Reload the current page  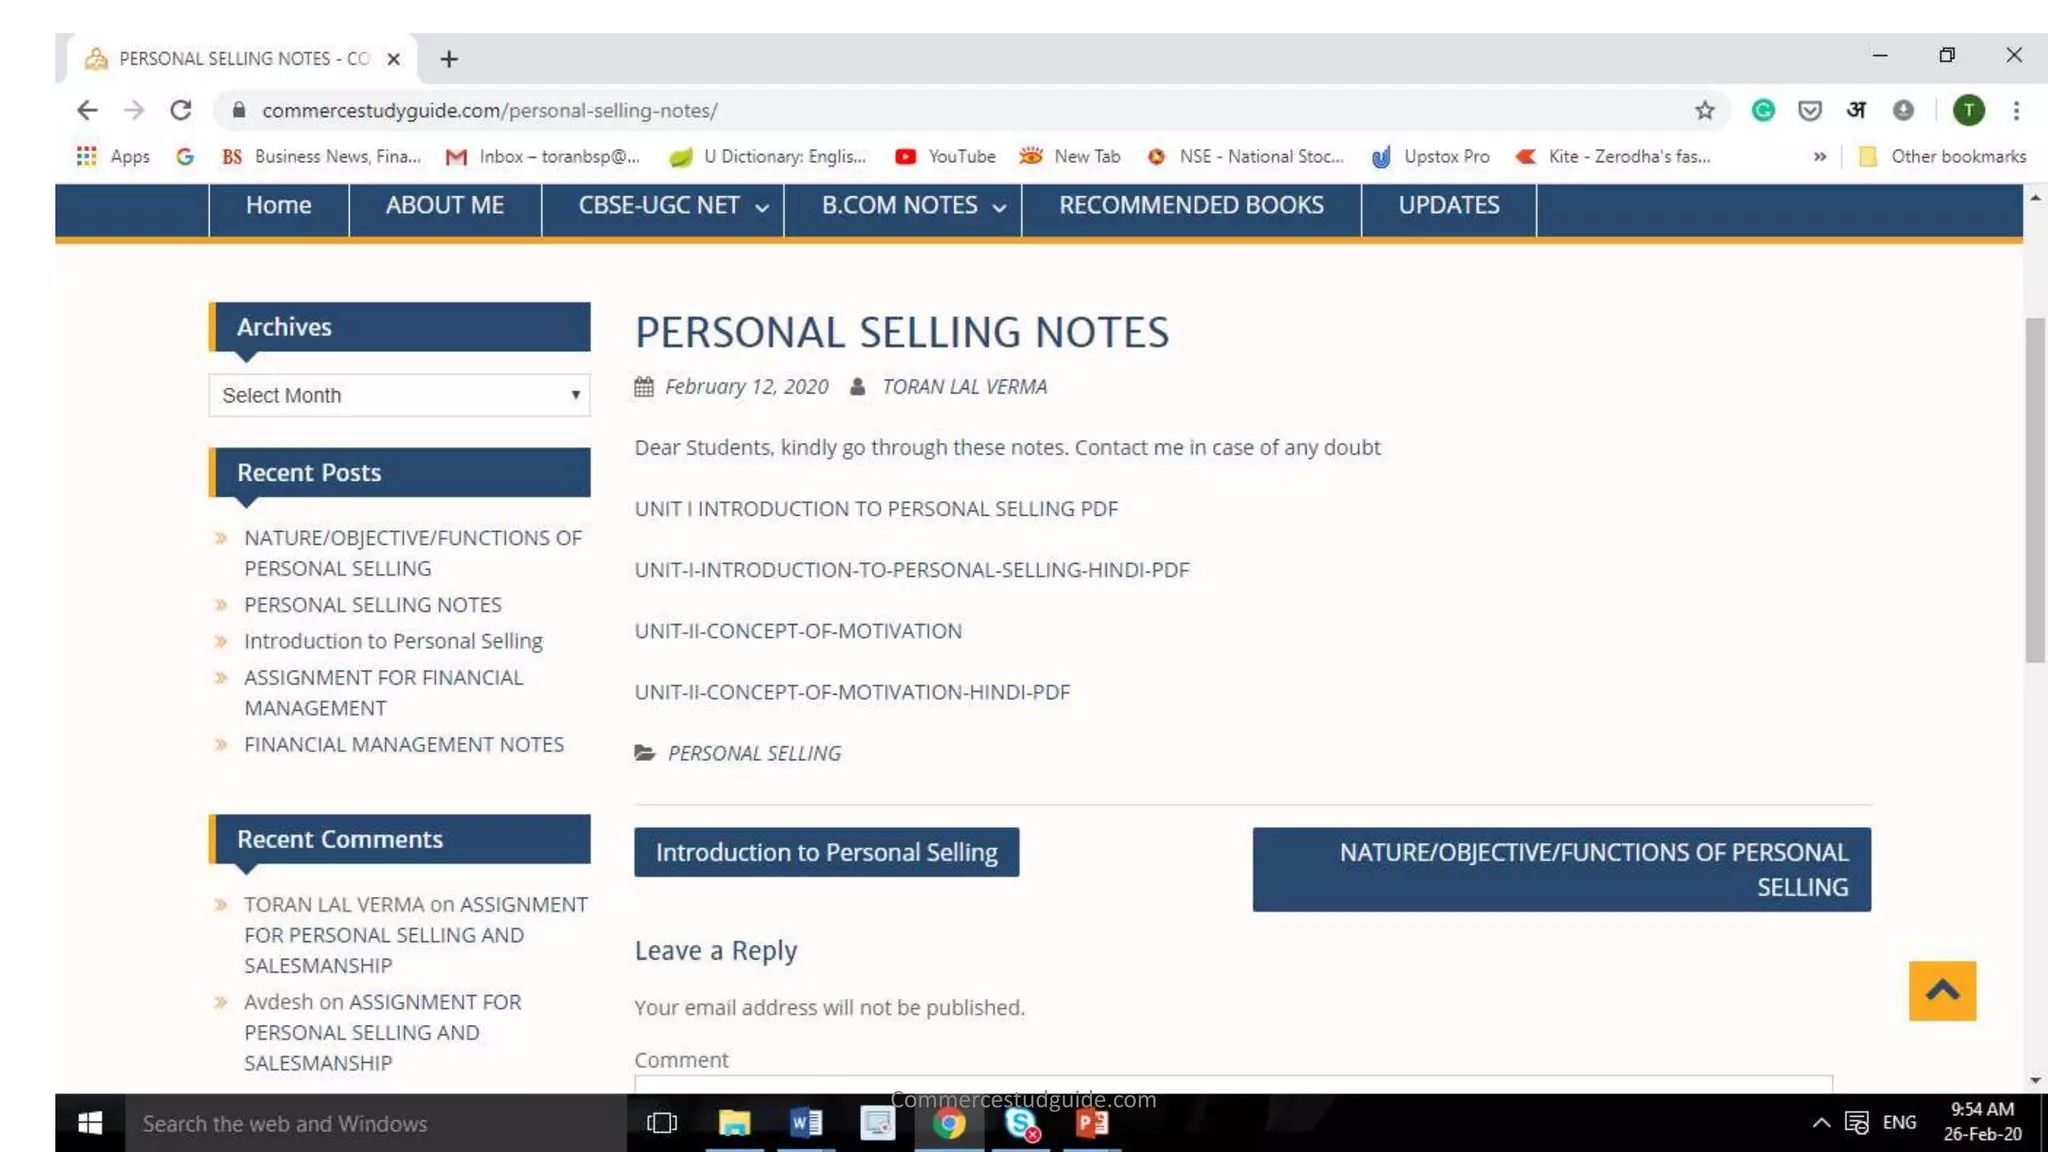click(x=181, y=110)
